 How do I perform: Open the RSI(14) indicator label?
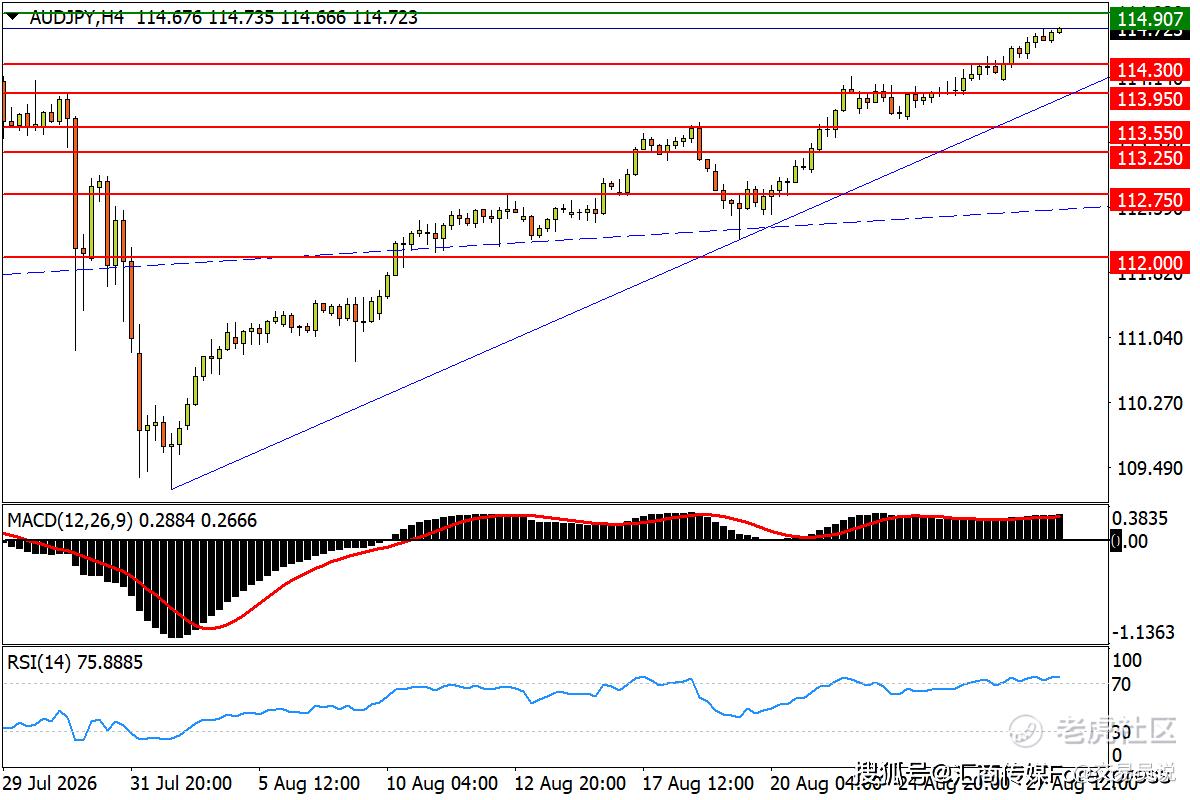click(x=36, y=662)
